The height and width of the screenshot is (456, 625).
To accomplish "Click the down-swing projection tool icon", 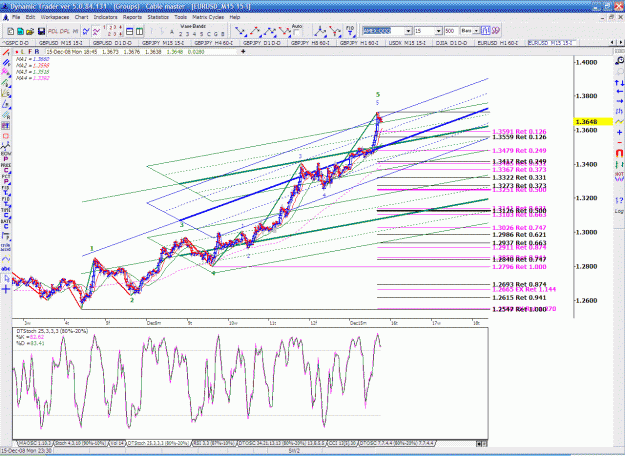I will tap(240, 31).
